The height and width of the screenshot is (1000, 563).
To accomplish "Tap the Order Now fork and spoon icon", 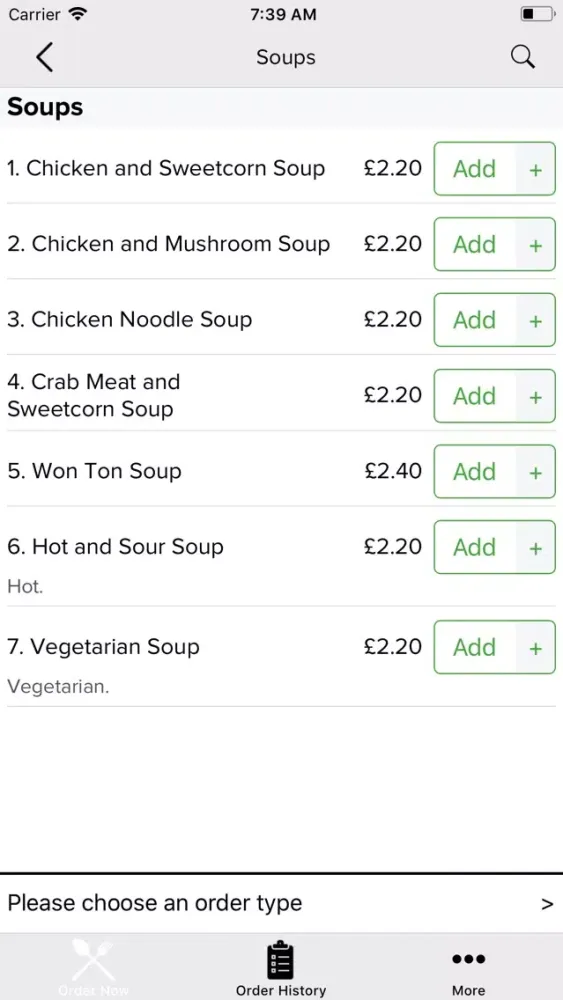I will pyautogui.click(x=93, y=960).
